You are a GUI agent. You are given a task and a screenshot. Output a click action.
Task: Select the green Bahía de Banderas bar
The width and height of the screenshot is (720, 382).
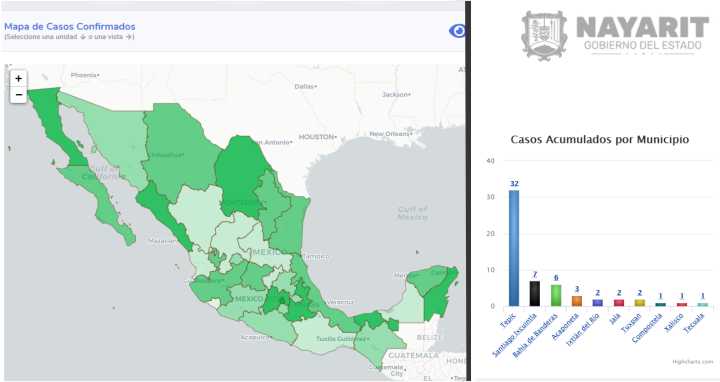(x=556, y=295)
